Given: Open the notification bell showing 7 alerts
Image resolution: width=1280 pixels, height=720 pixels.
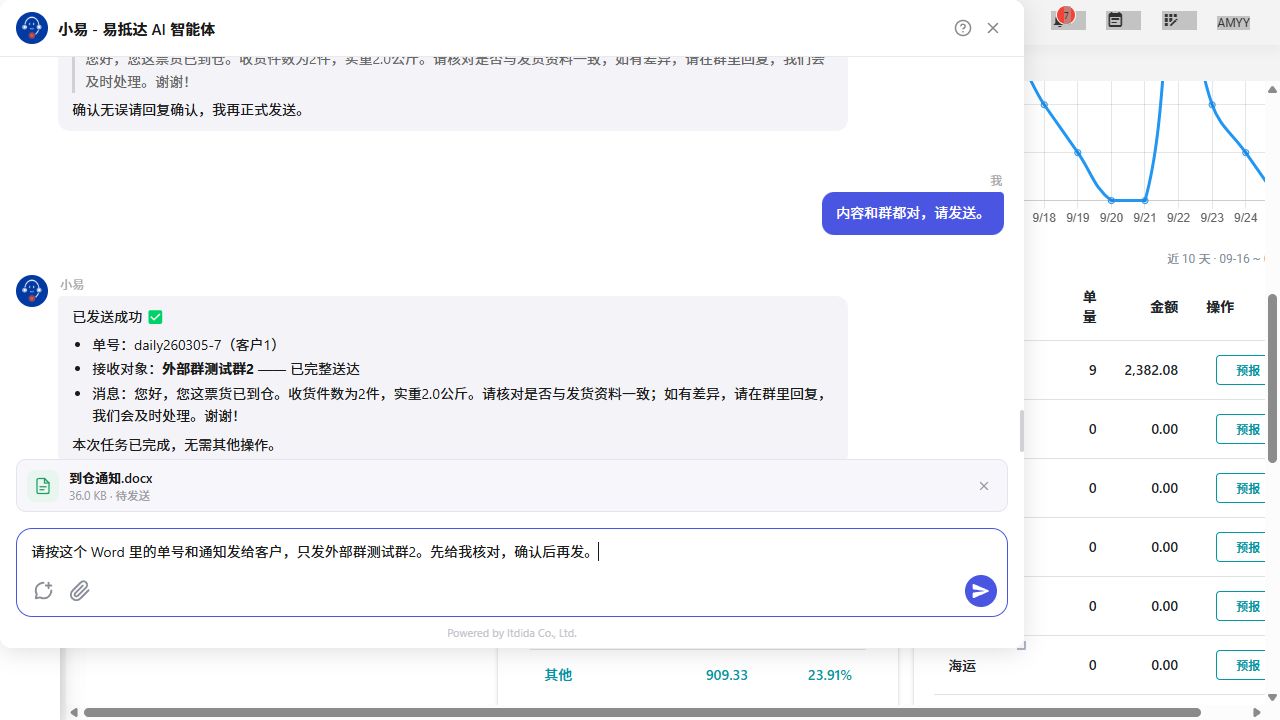Looking at the screenshot, I should (1062, 19).
